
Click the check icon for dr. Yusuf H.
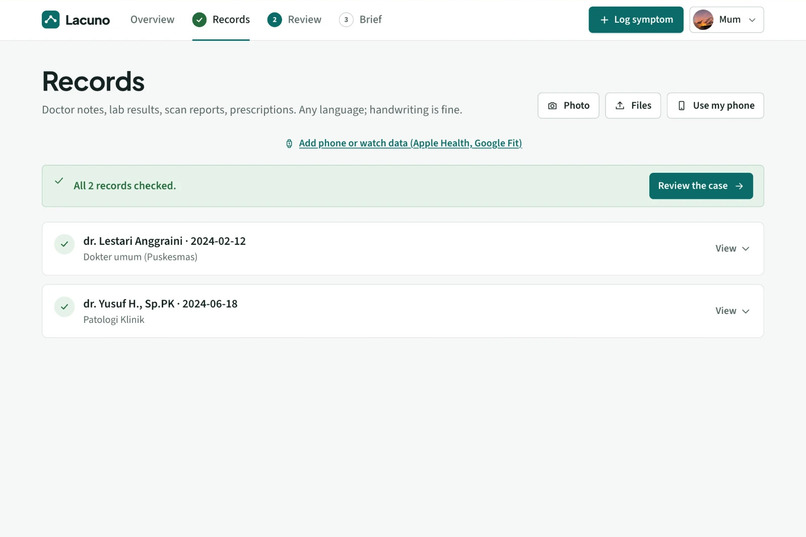tap(64, 307)
